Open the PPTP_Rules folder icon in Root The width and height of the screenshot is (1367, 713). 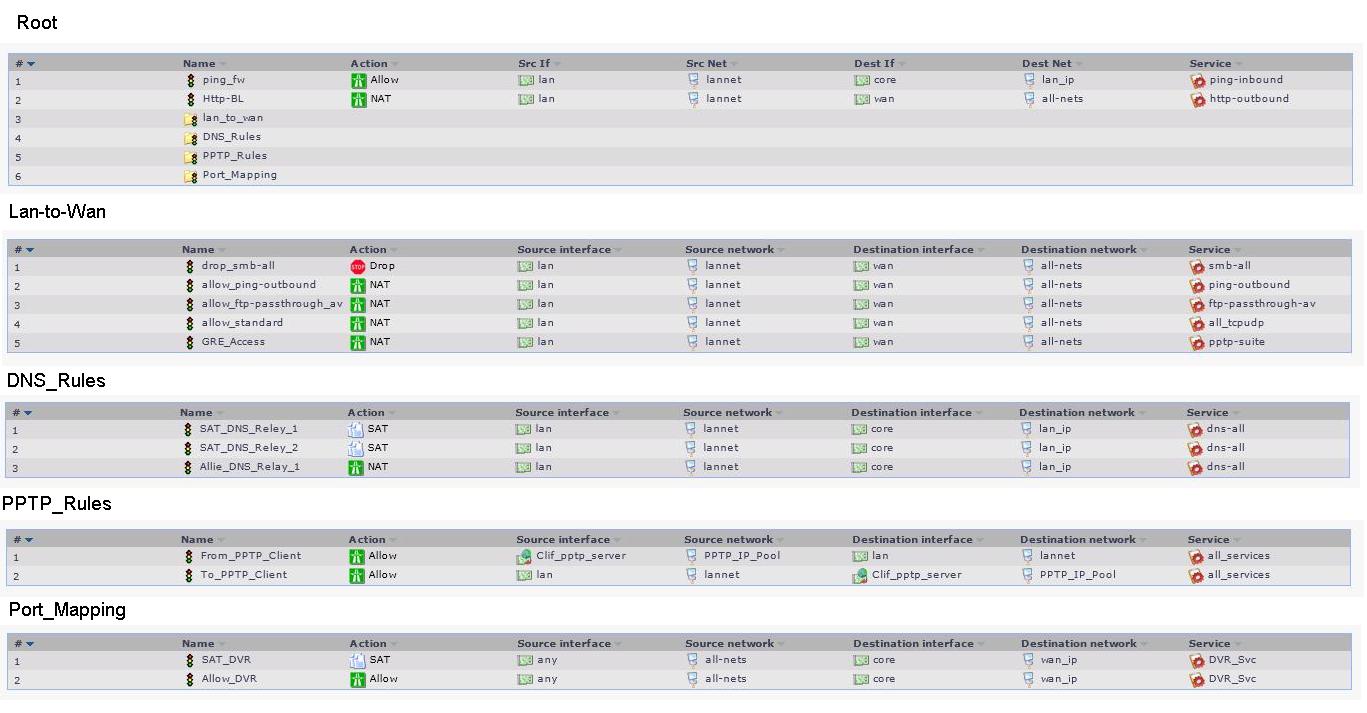(190, 156)
